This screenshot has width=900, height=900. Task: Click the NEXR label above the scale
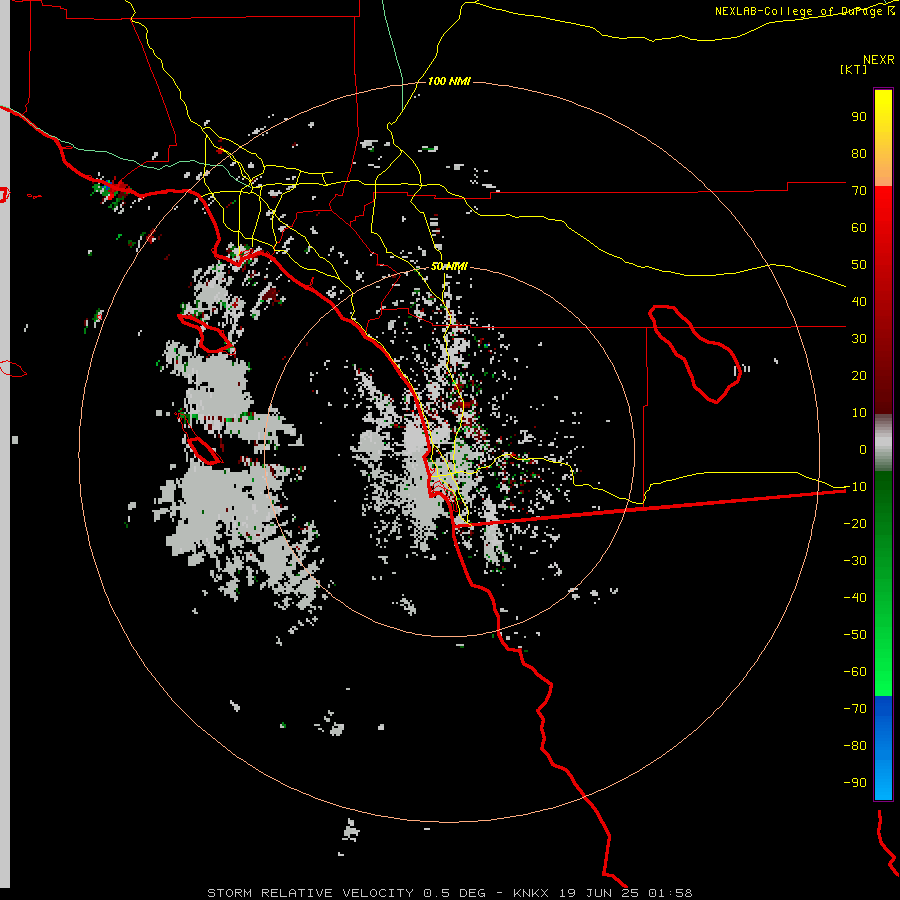[x=879, y=60]
